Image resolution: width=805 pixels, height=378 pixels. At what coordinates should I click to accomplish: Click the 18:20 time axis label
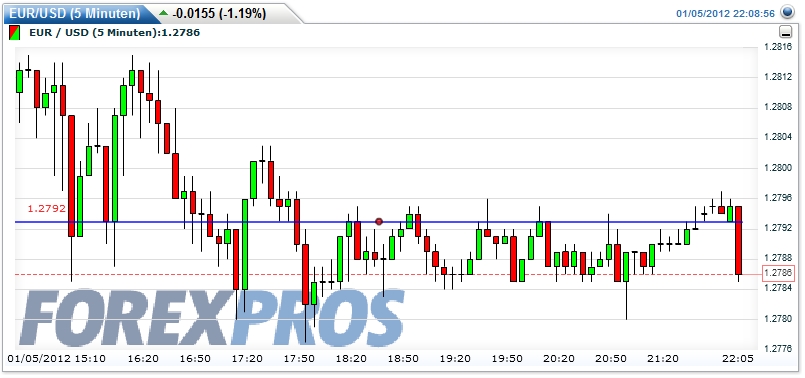click(352, 359)
